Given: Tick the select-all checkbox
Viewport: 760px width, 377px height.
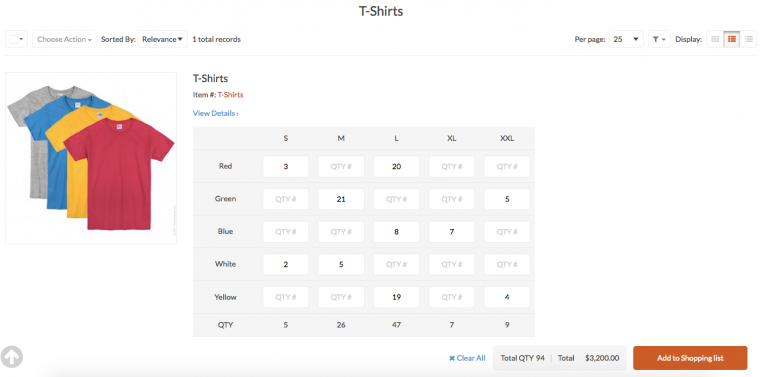Looking at the screenshot, I should pos(13,39).
